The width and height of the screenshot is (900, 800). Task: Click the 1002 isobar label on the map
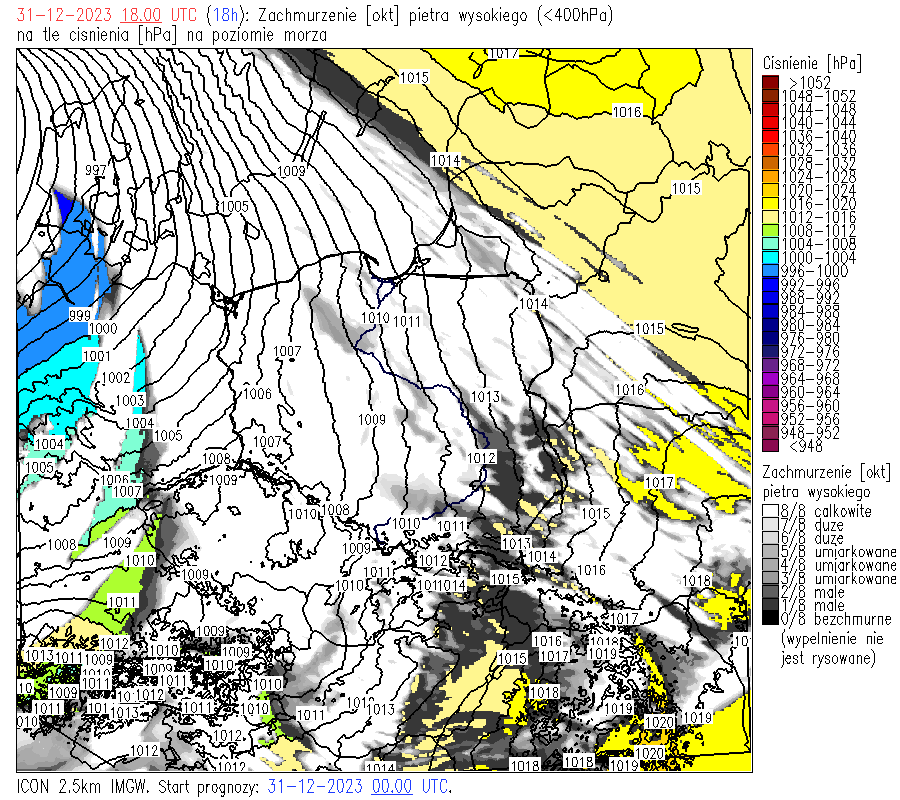click(116, 378)
